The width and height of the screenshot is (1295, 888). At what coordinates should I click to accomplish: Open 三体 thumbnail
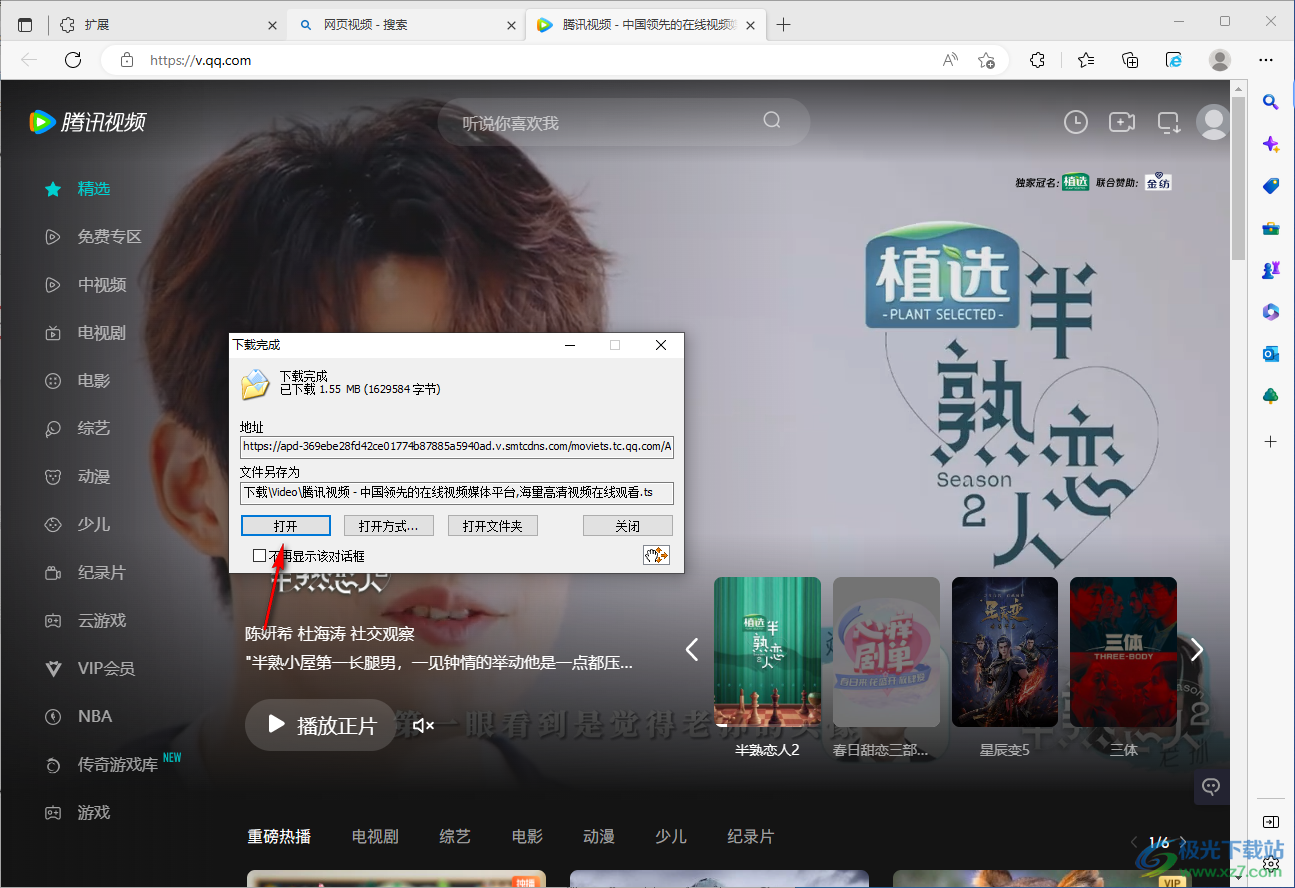pyautogui.click(x=1123, y=652)
